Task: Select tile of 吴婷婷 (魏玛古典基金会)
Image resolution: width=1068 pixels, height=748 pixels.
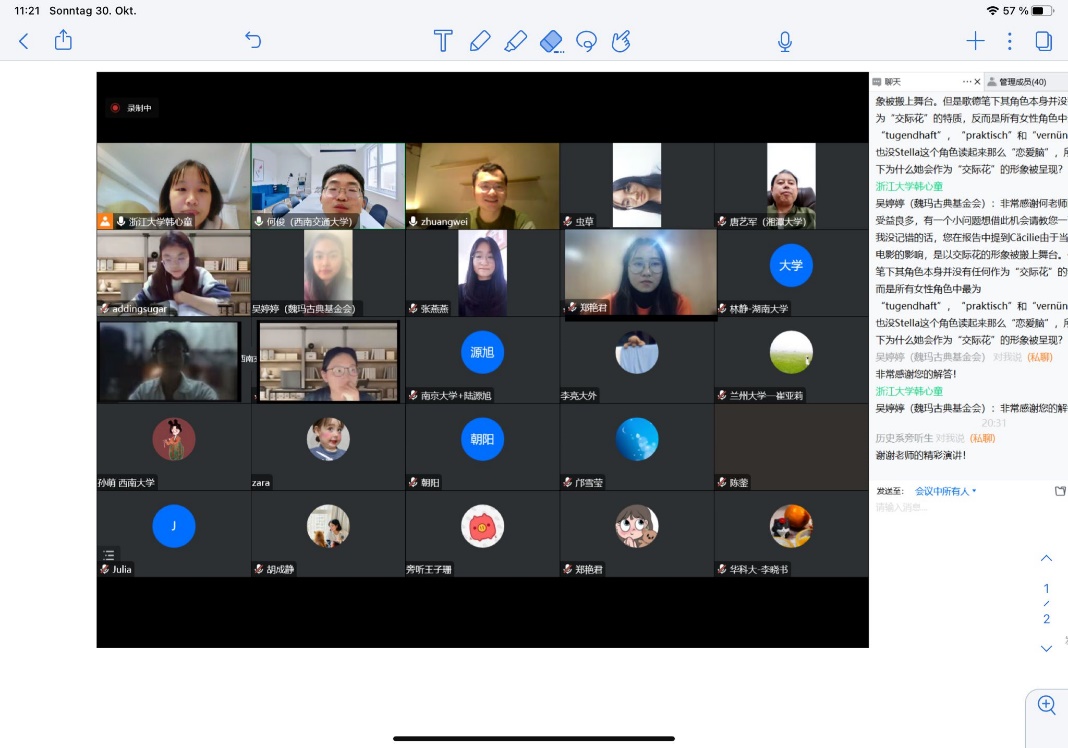Action: coord(328,273)
